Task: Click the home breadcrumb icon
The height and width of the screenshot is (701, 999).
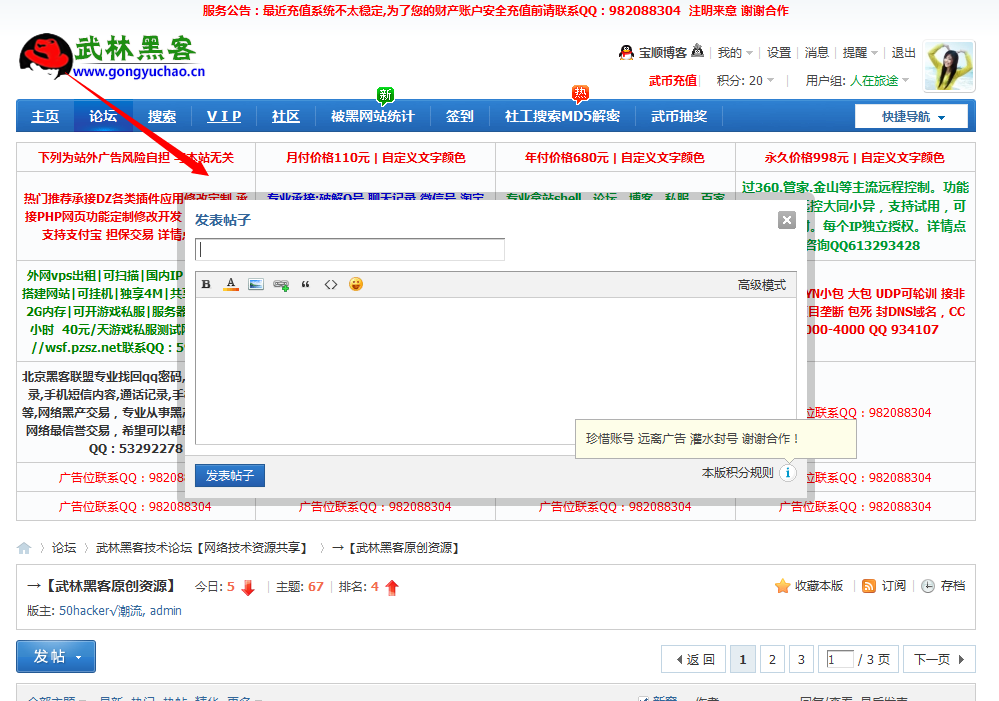Action: pos(23,548)
